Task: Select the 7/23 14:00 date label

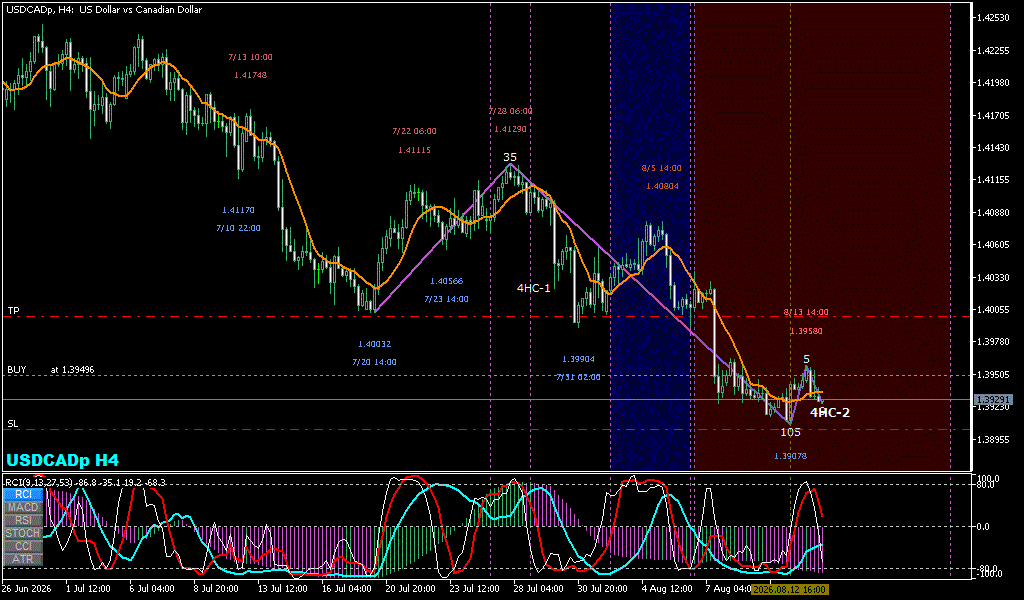Action: 447,299
